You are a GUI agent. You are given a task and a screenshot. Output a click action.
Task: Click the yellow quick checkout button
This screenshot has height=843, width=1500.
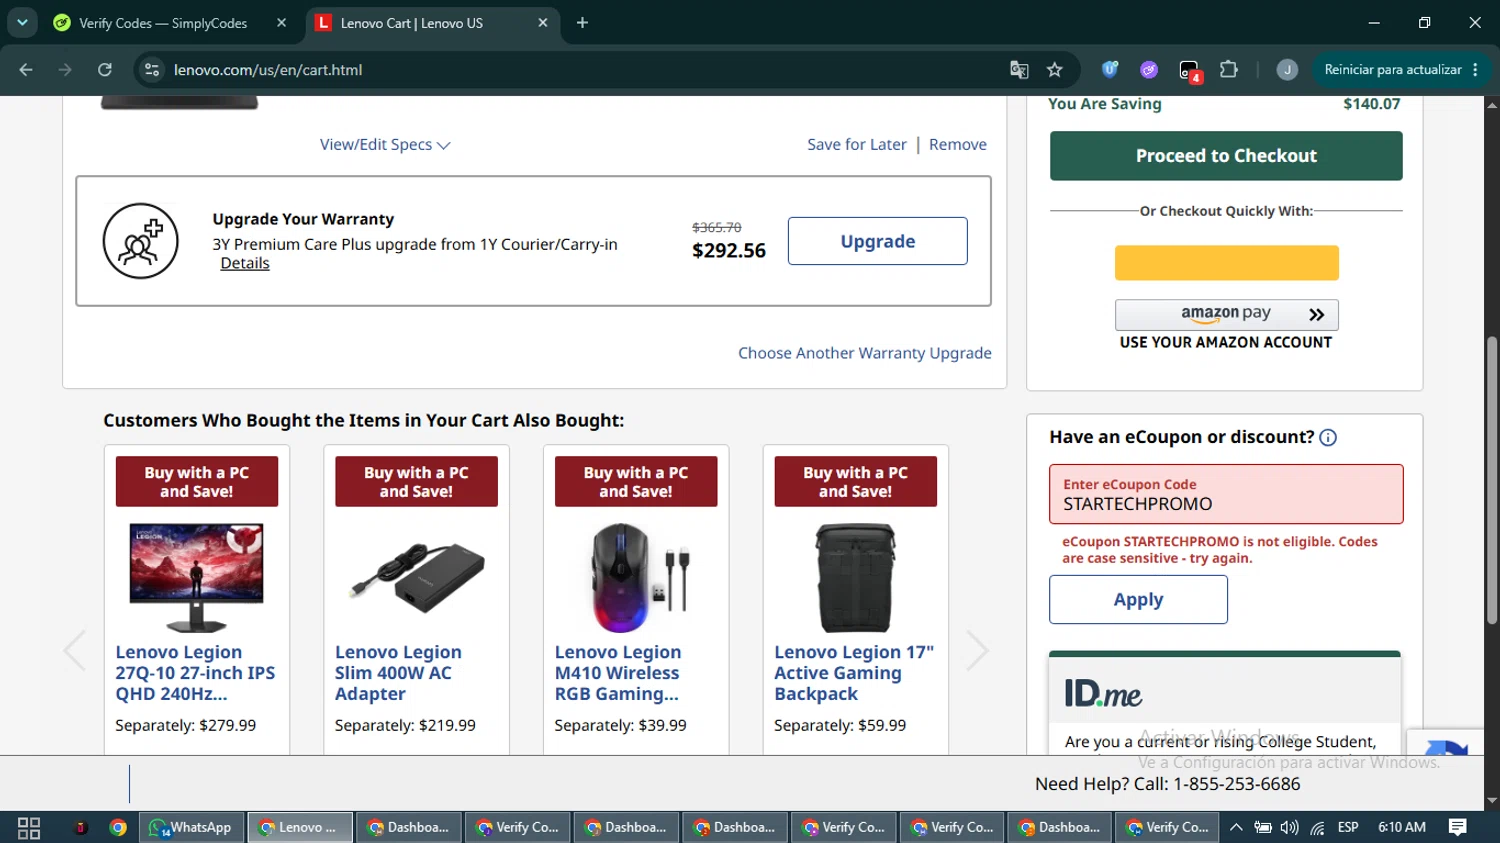tap(1227, 263)
